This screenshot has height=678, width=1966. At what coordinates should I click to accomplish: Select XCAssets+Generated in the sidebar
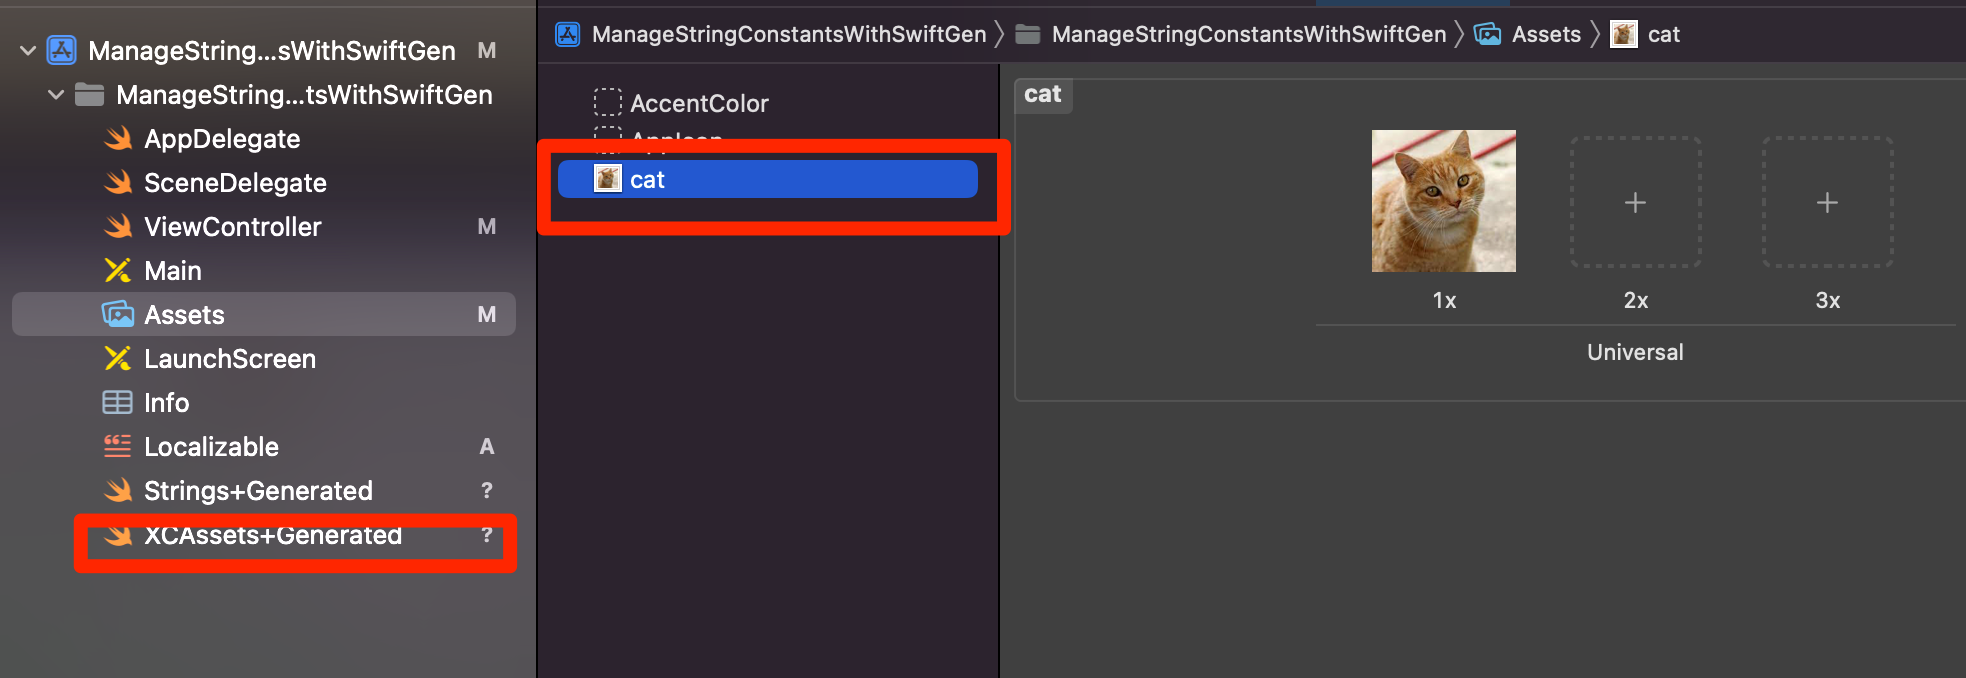pos(272,535)
